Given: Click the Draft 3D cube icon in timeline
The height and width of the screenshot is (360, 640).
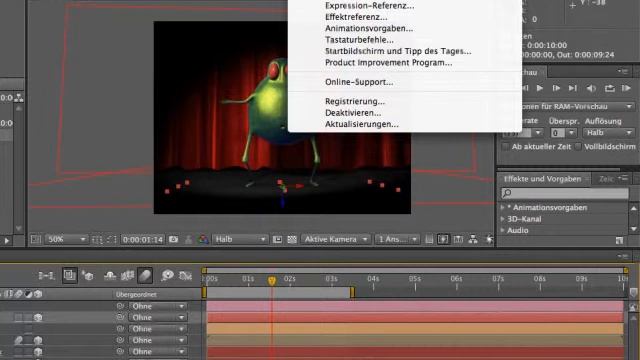Looking at the screenshot, I should [88, 276].
